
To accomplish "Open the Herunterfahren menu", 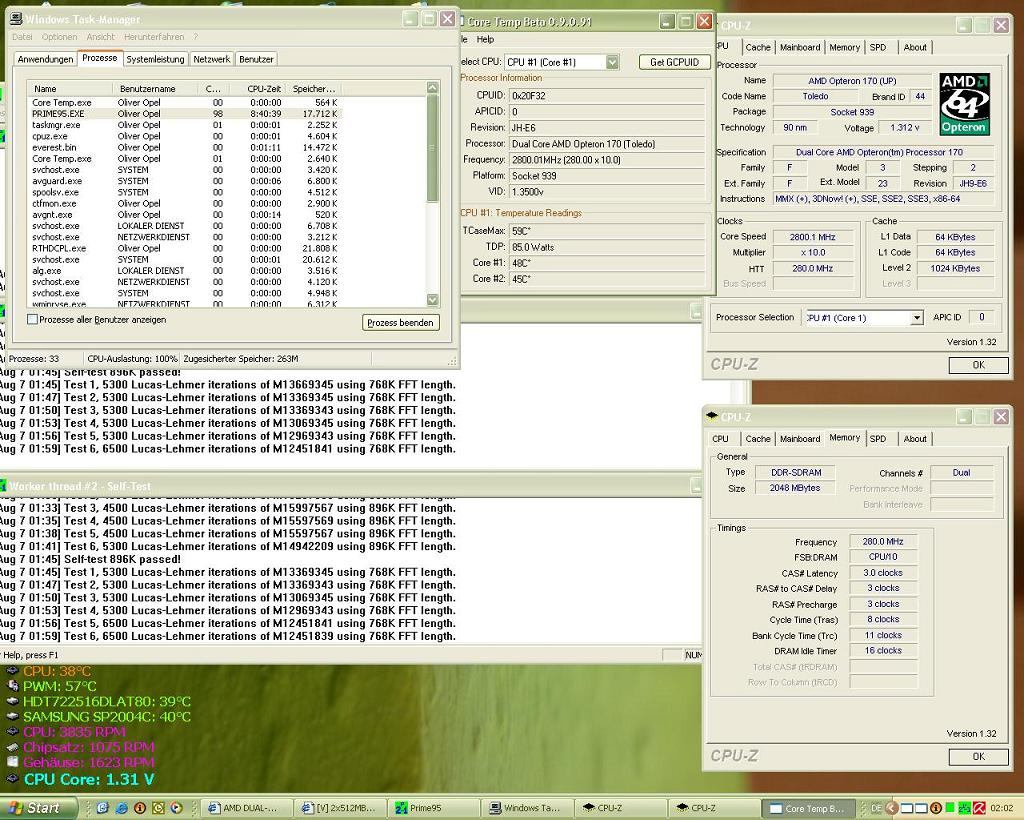I will (154, 37).
